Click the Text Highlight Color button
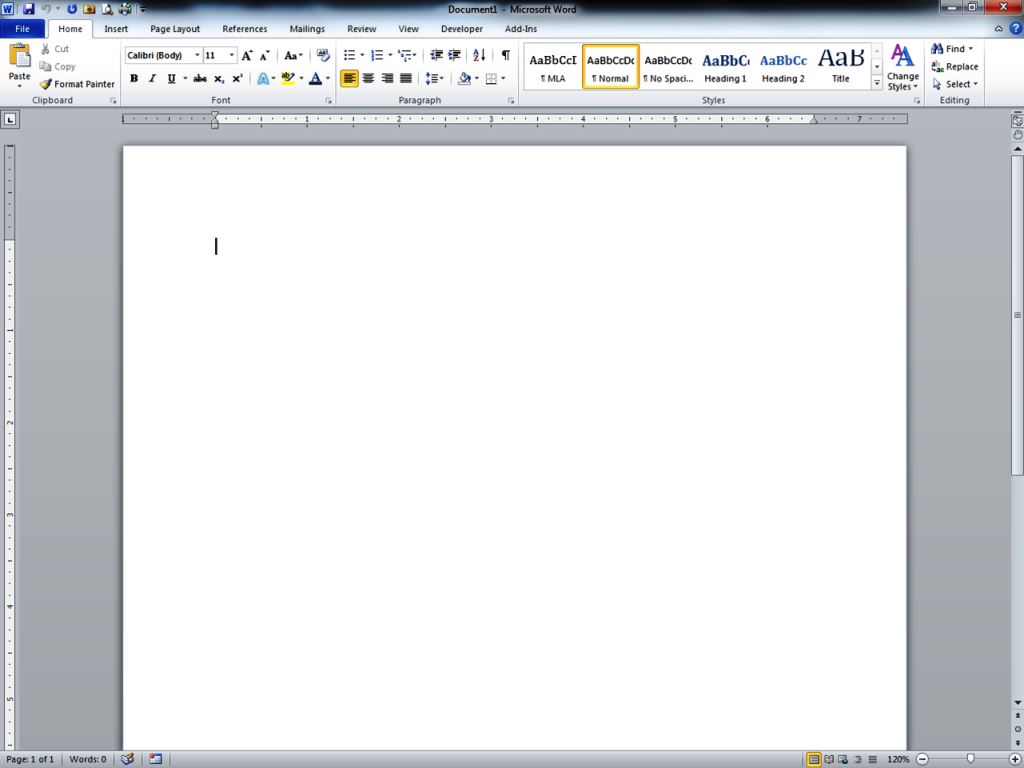Viewport: 1024px width, 768px height. click(288, 78)
